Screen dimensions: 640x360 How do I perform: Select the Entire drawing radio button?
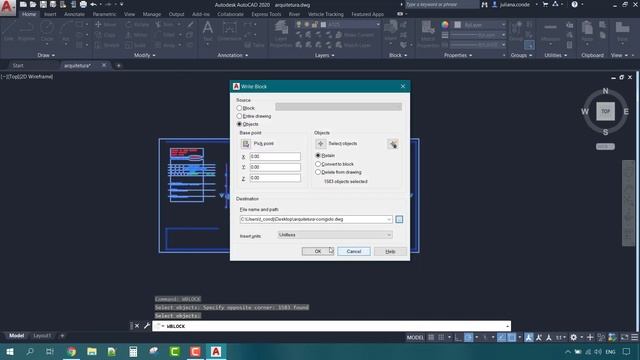pos(239,116)
